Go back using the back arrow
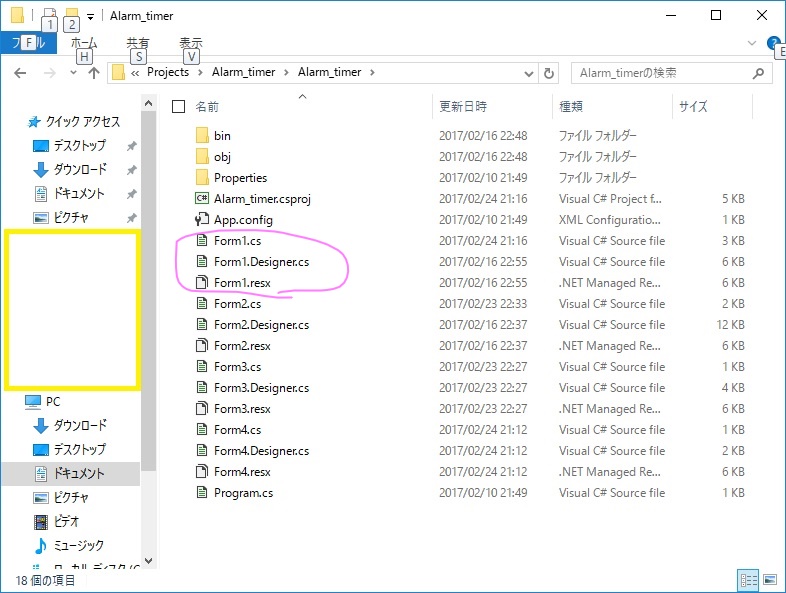Screen dimensions: 786x593 click(20, 73)
